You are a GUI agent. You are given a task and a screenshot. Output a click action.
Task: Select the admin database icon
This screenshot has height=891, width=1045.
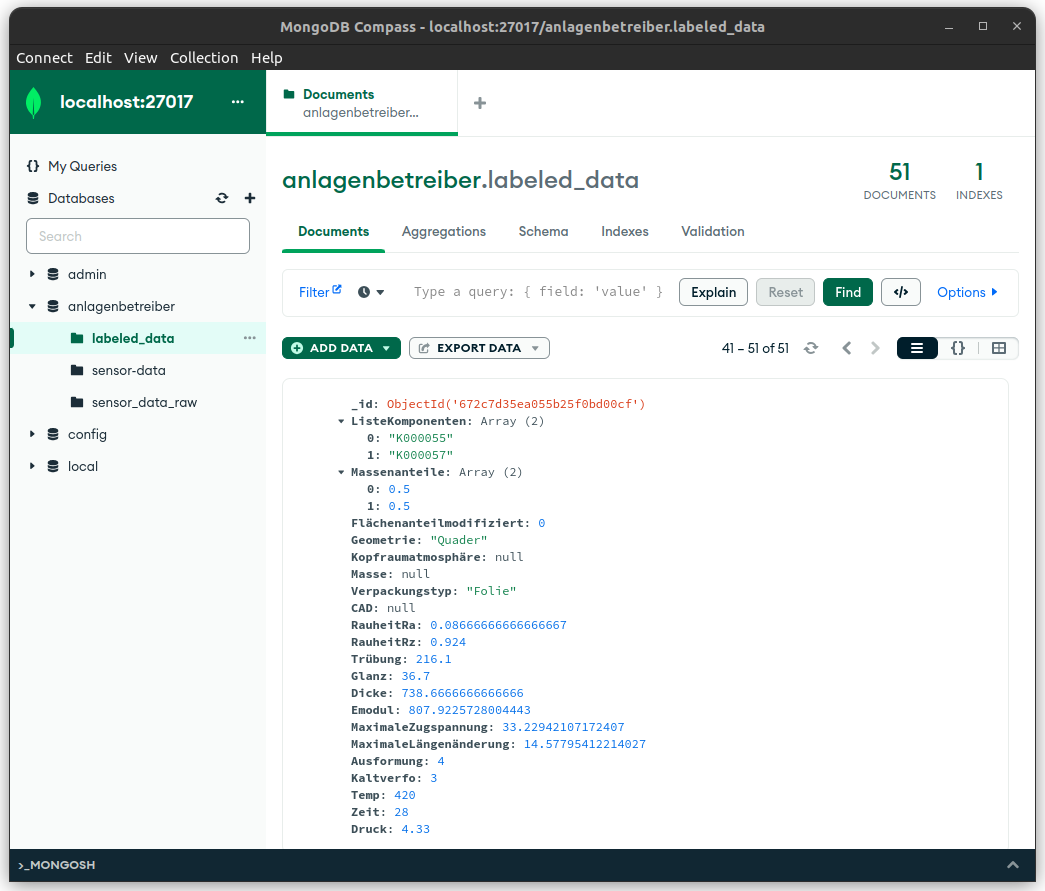point(53,275)
